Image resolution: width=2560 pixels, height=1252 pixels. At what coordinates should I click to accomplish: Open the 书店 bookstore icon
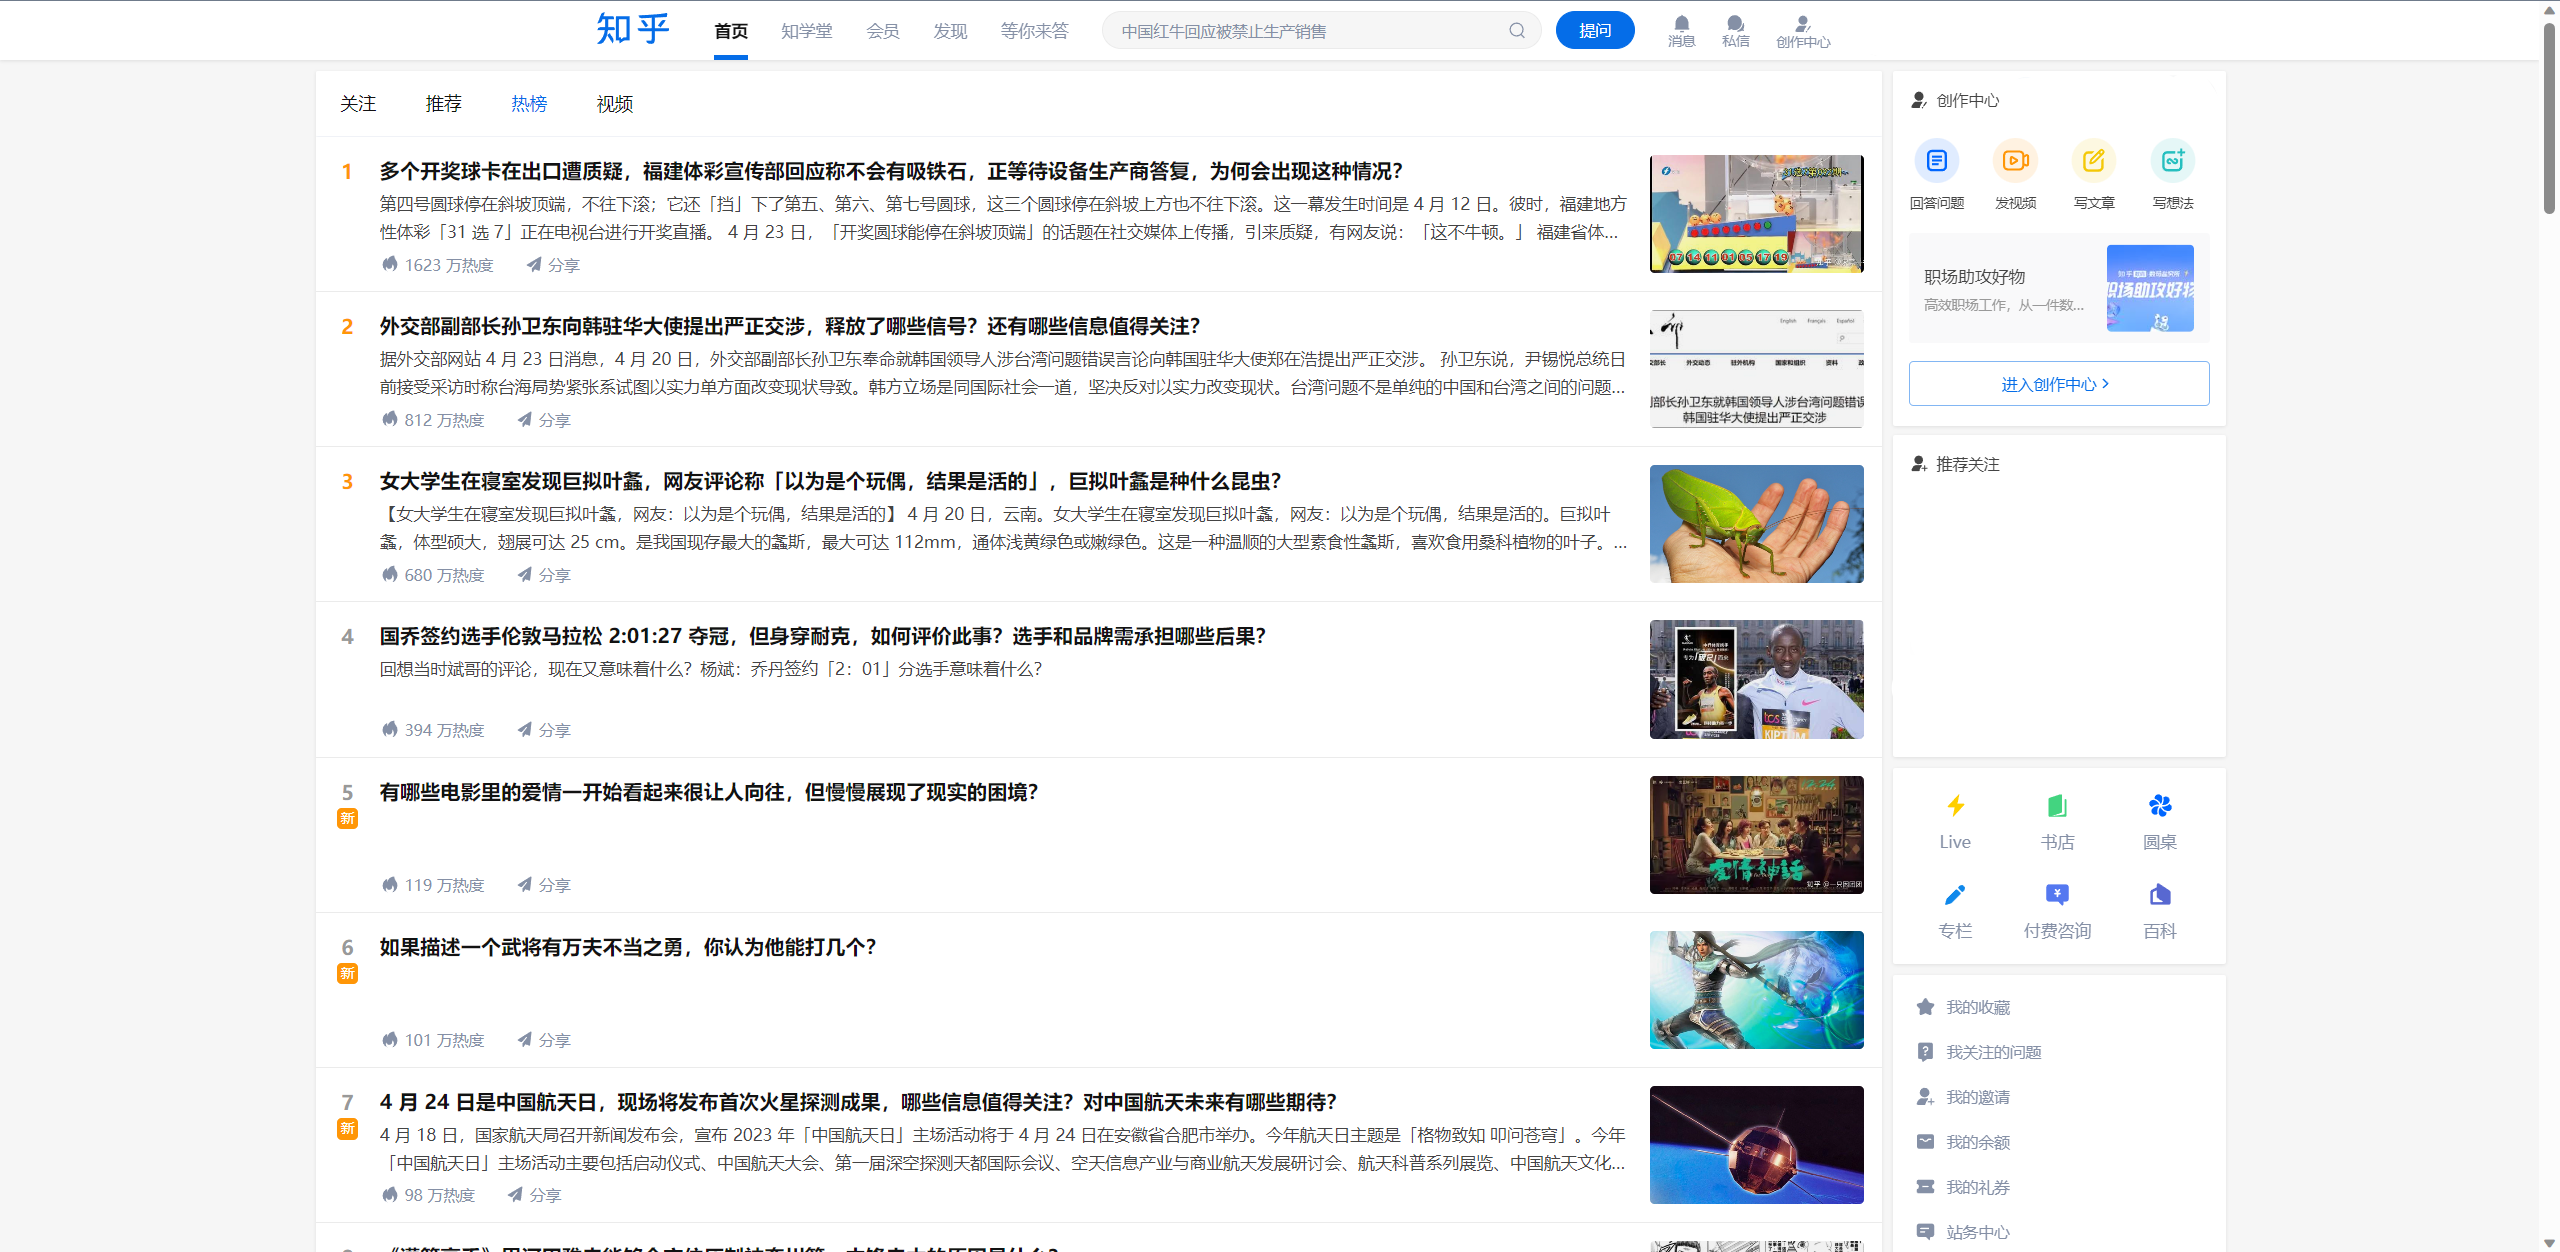2057,806
